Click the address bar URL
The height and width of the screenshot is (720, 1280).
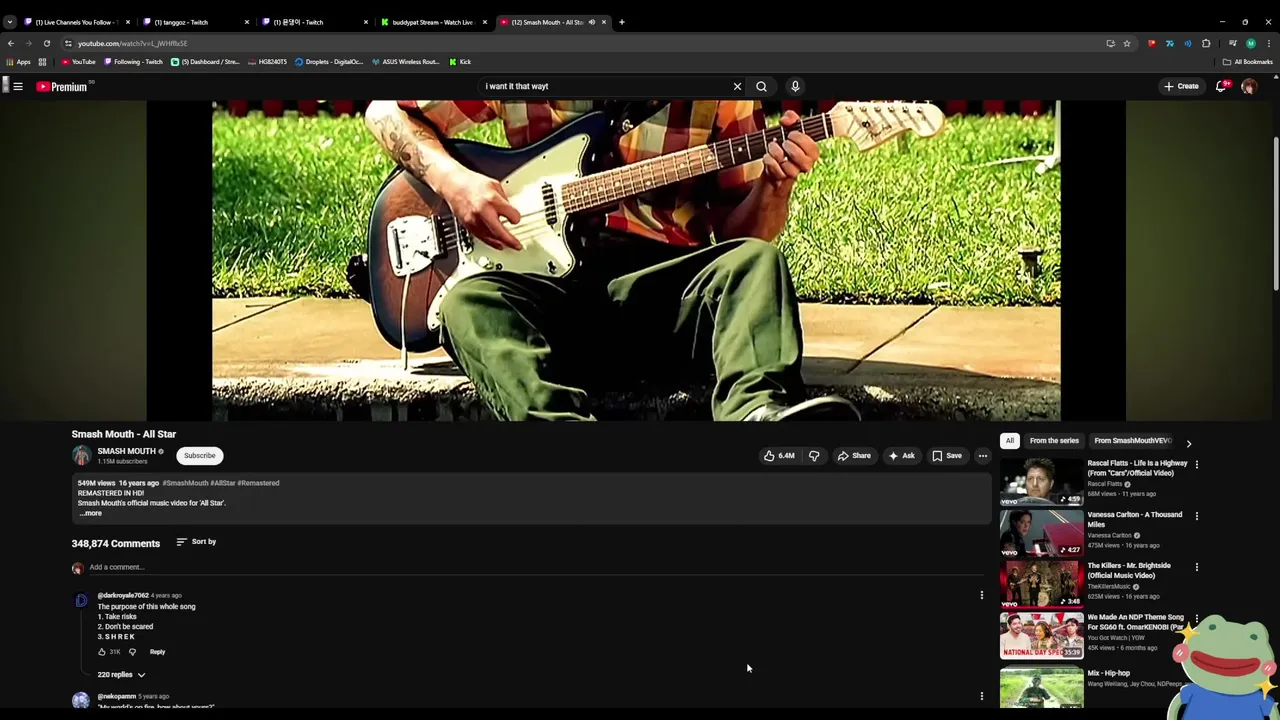click(133, 44)
